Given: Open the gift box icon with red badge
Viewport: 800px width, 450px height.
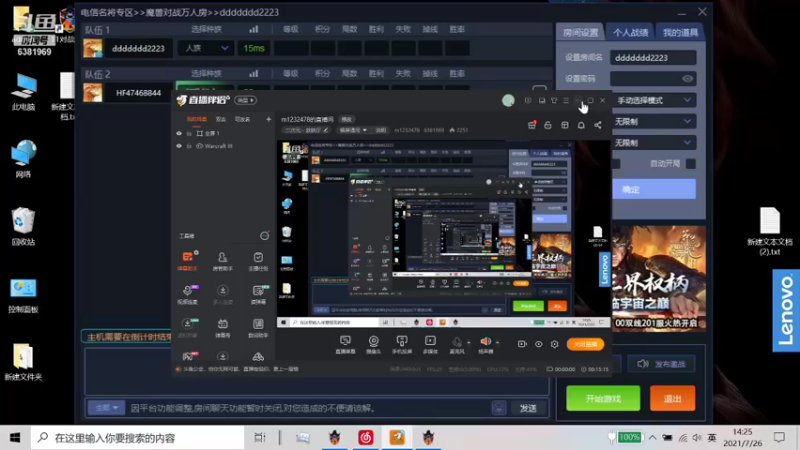Looking at the screenshot, I should [532, 125].
